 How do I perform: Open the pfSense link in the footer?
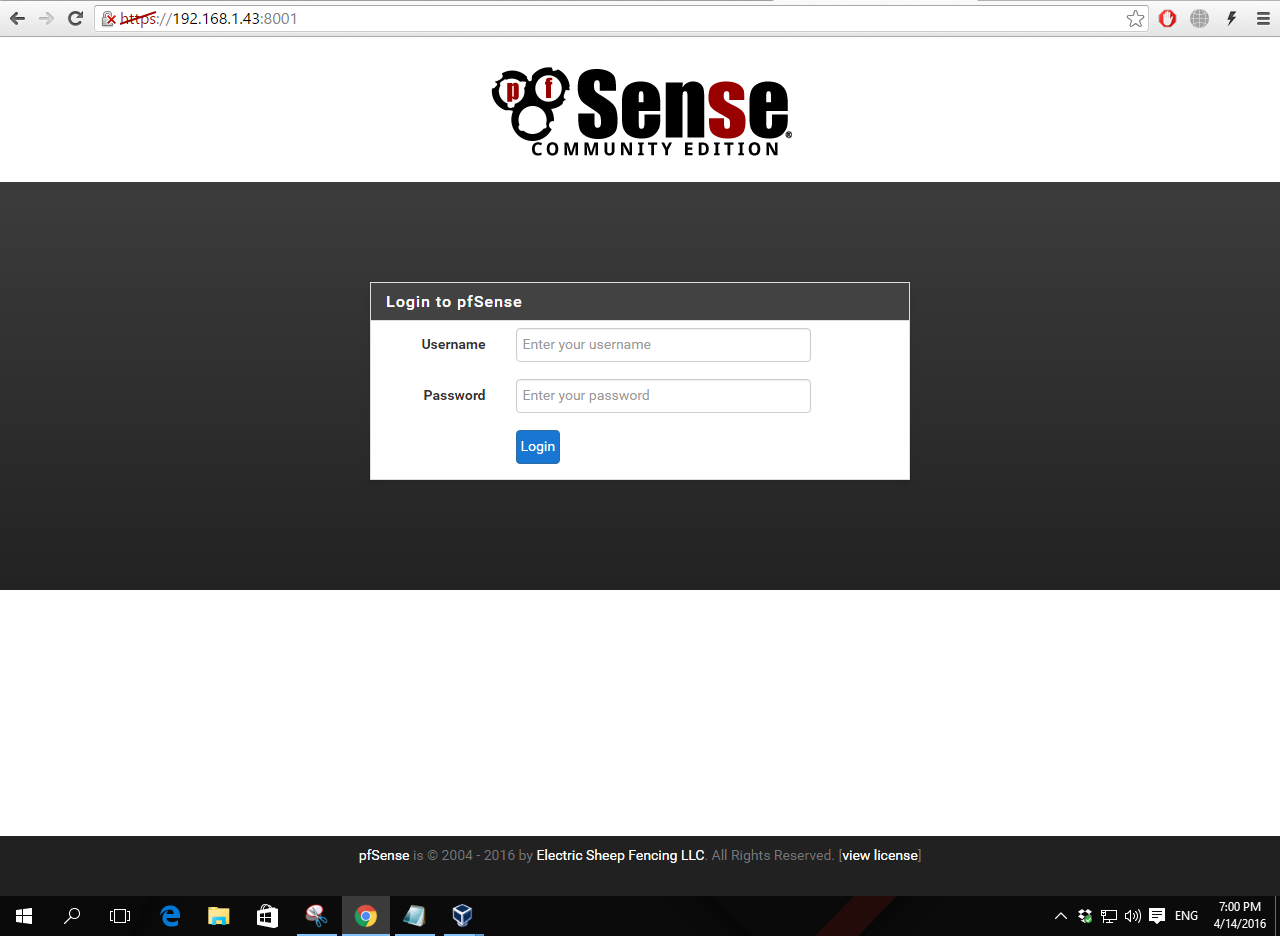(x=384, y=856)
